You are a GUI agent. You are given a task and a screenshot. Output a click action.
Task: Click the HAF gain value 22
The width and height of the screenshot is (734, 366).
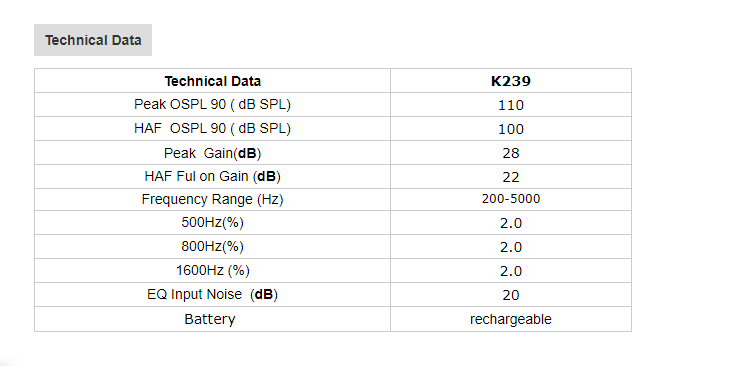pos(511,177)
